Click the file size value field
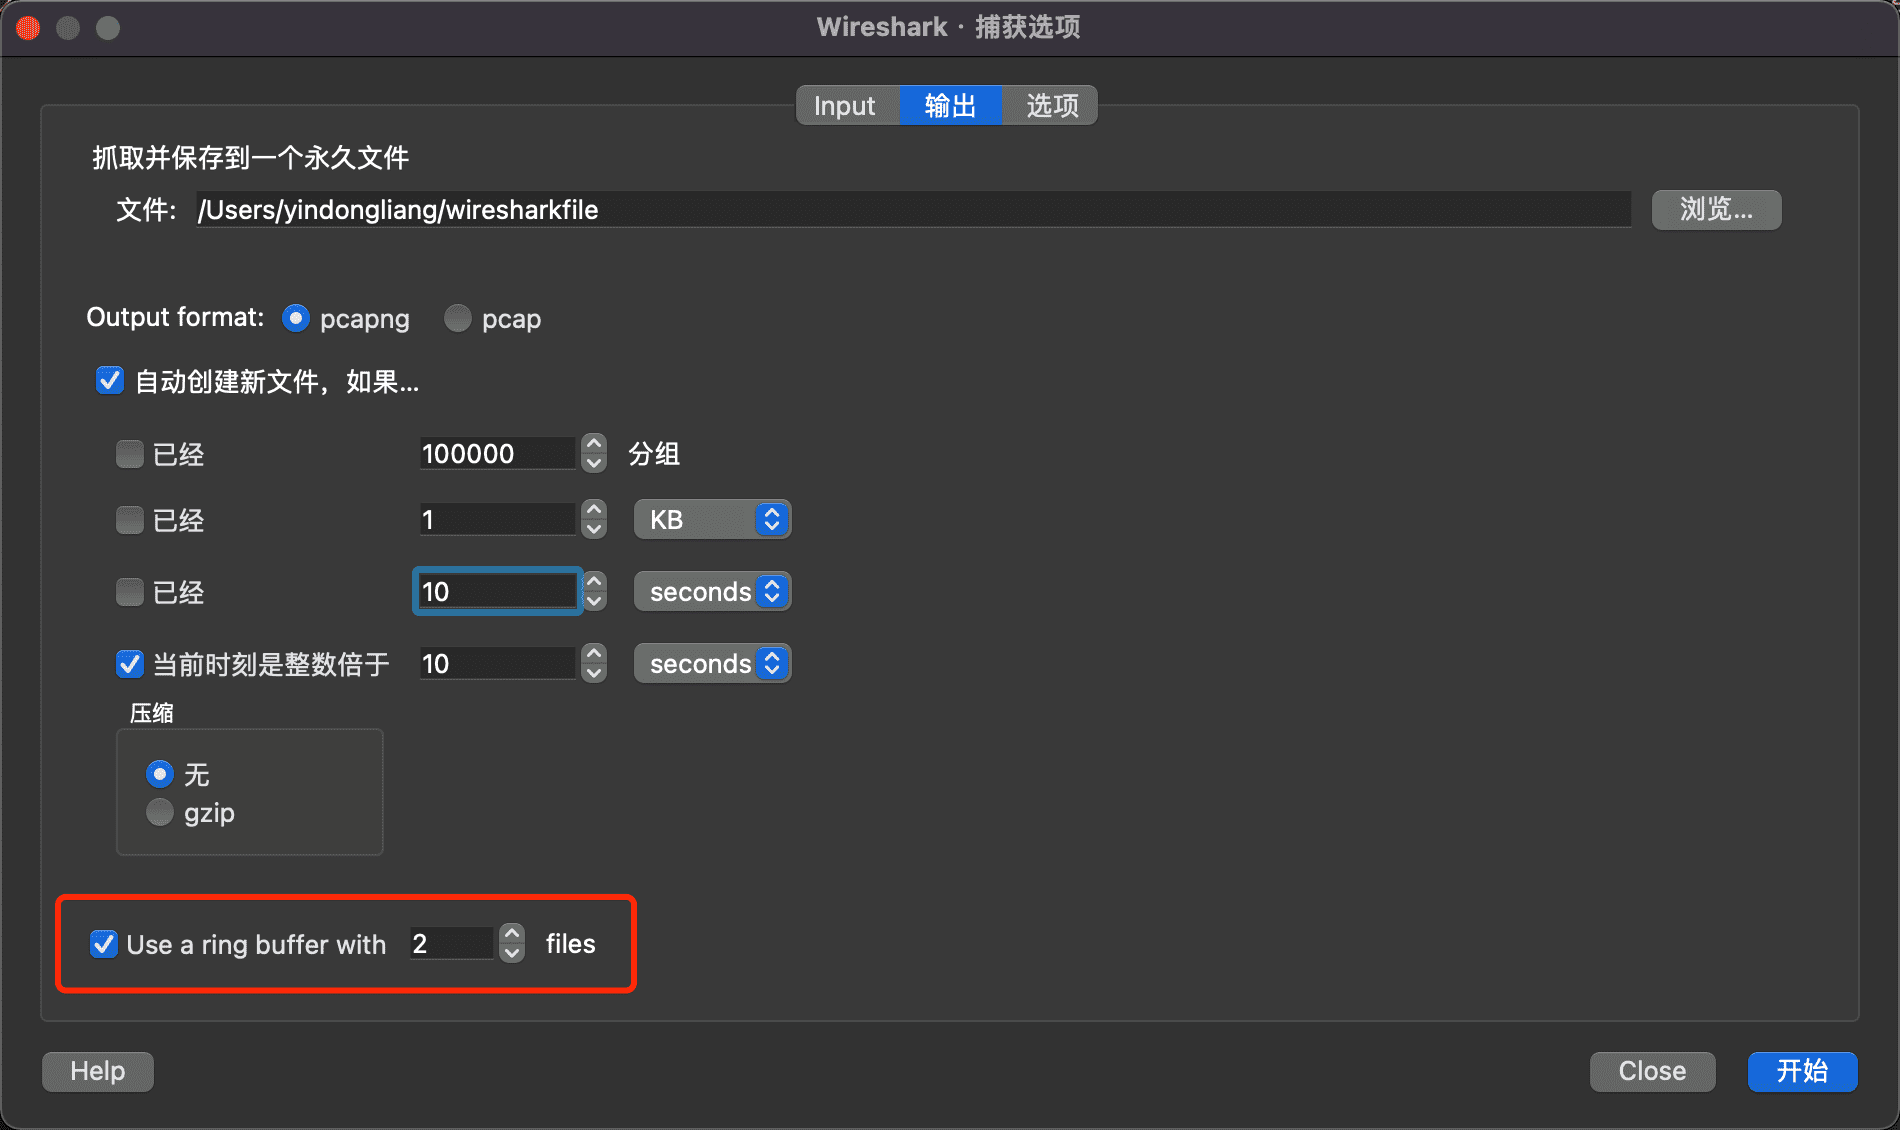 (497, 520)
